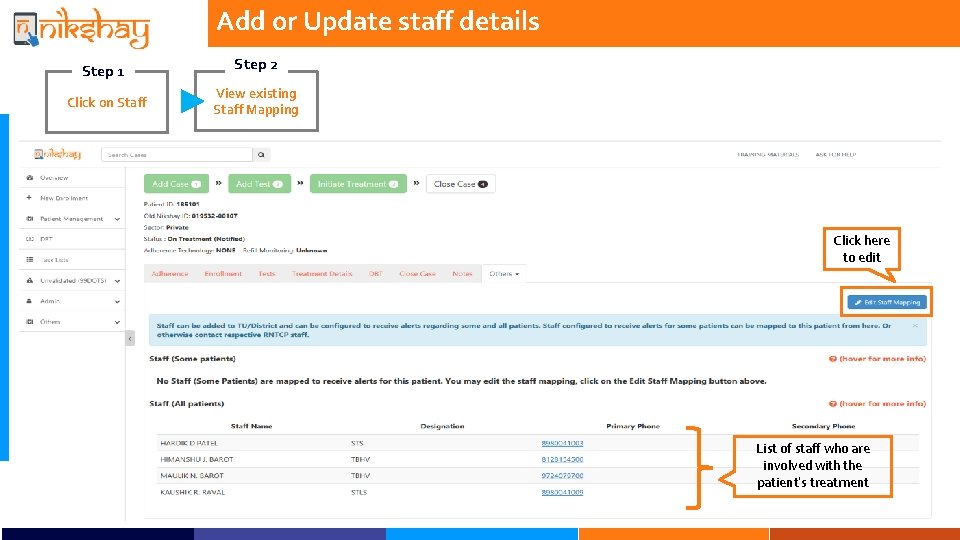960x540 pixels.
Task: Click the Unvalidated 99DOTS sidebar icon
Action: point(29,280)
